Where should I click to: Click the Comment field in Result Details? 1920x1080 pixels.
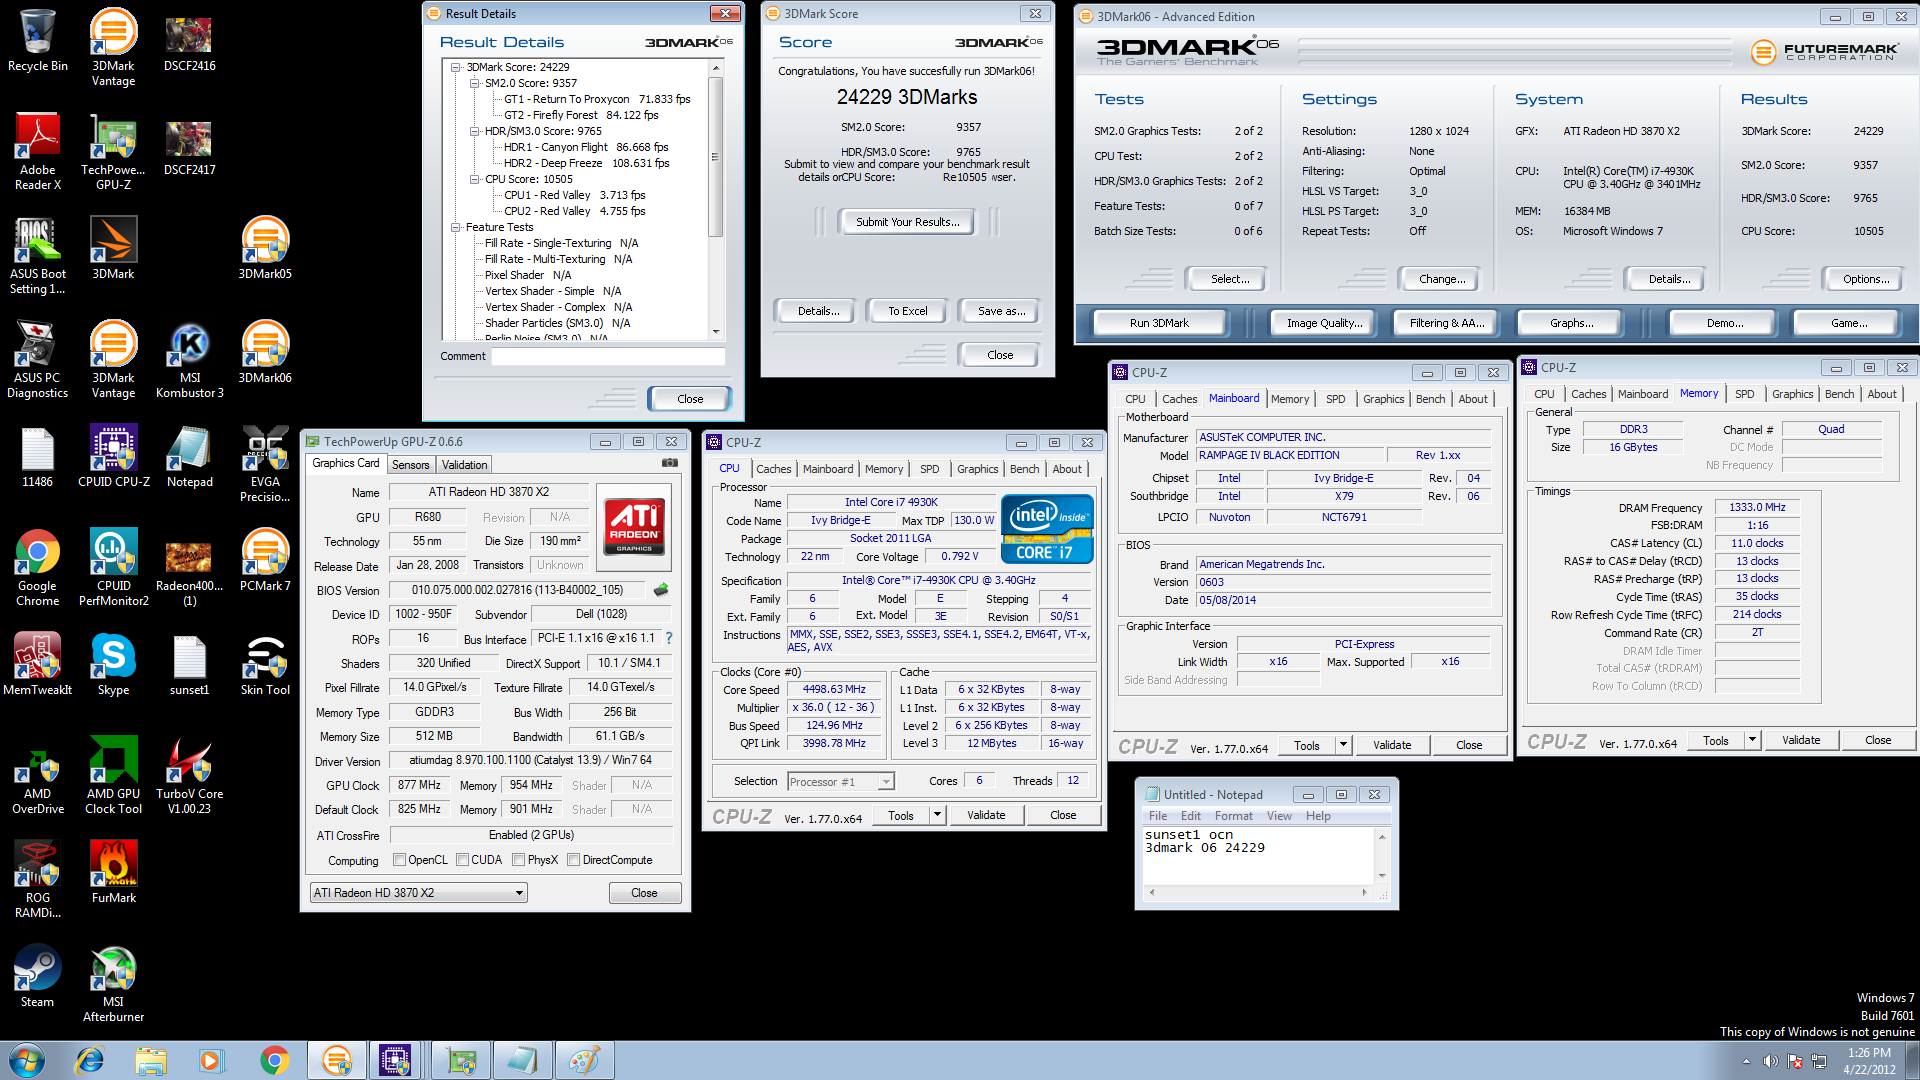pos(608,356)
